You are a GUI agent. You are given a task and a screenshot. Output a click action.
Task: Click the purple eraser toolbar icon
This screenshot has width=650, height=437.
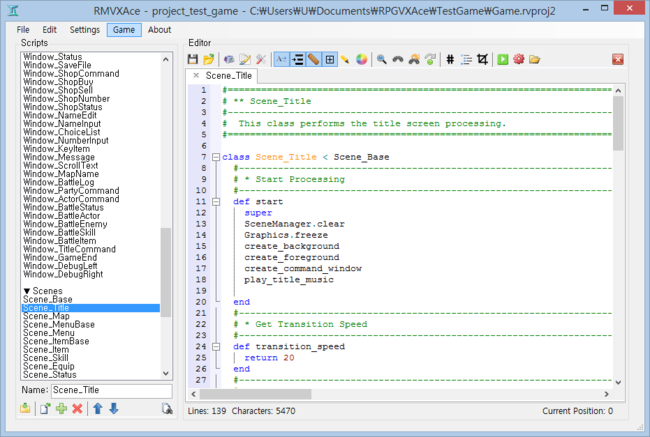click(x=229, y=59)
